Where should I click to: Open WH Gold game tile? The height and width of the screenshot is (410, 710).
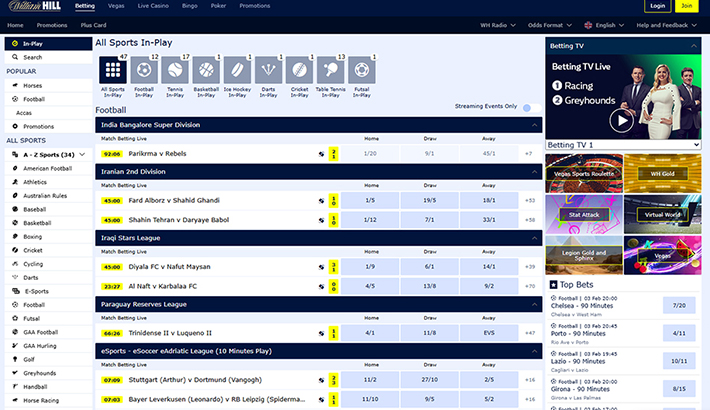pos(662,174)
